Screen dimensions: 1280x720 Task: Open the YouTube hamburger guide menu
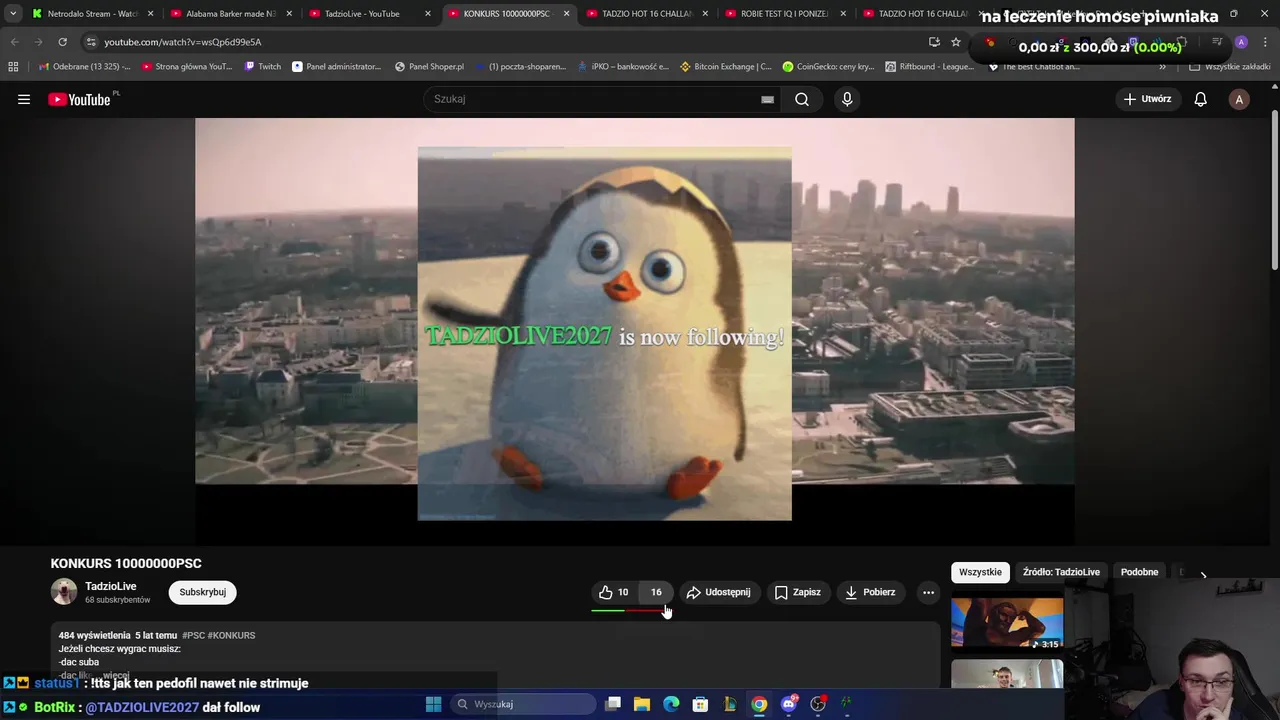[x=24, y=99]
